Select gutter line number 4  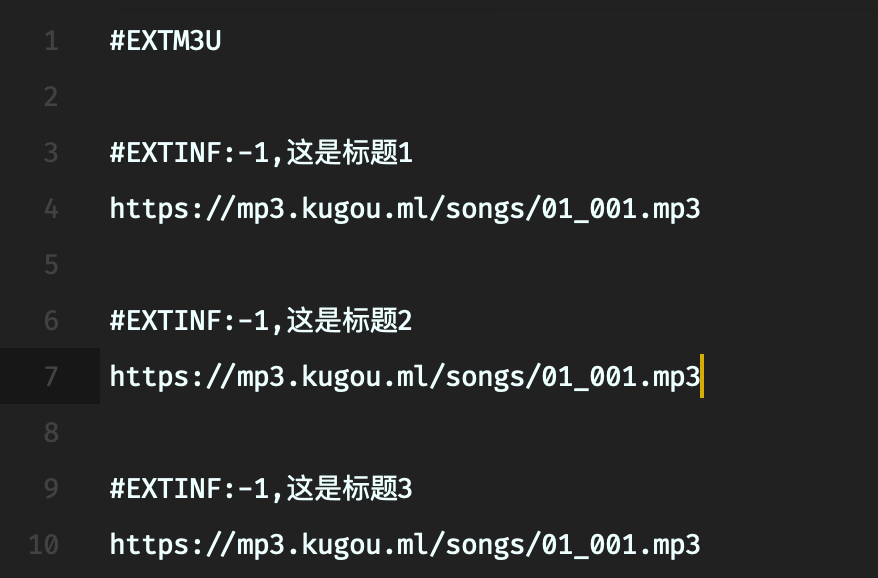[x=51, y=209]
